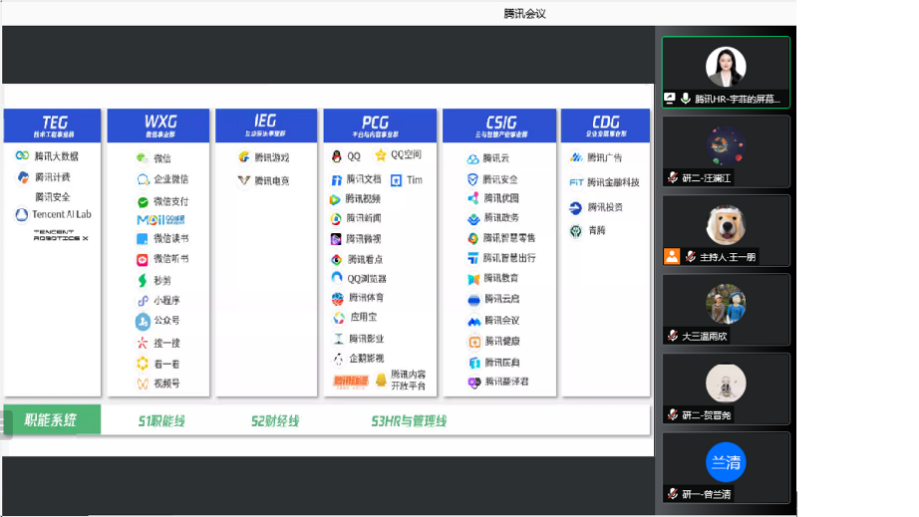This screenshot has height=517, width=919.
Task: Click the screen share icon on 腾讯HR tile
Action: tap(671, 99)
